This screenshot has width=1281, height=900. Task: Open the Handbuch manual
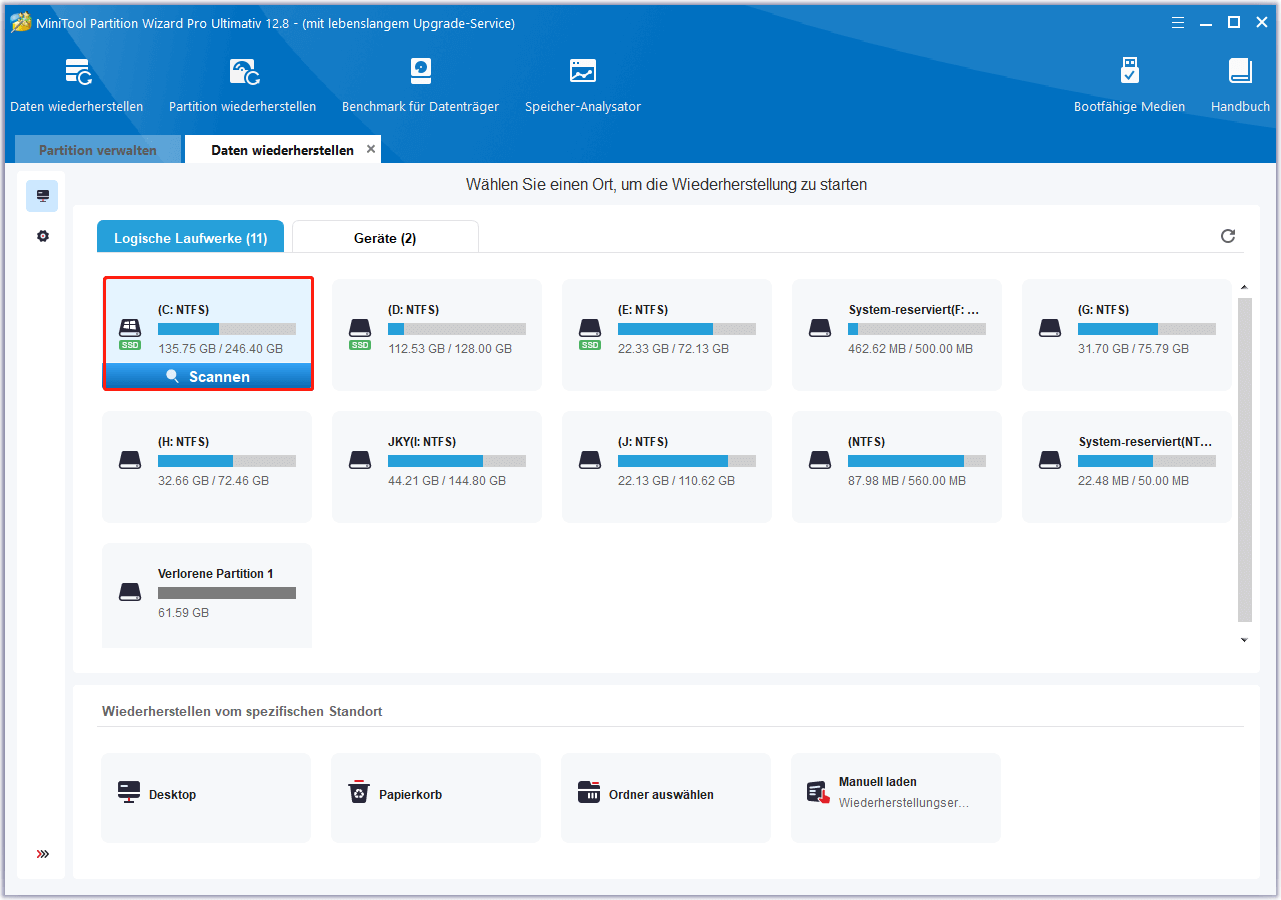(x=1240, y=85)
